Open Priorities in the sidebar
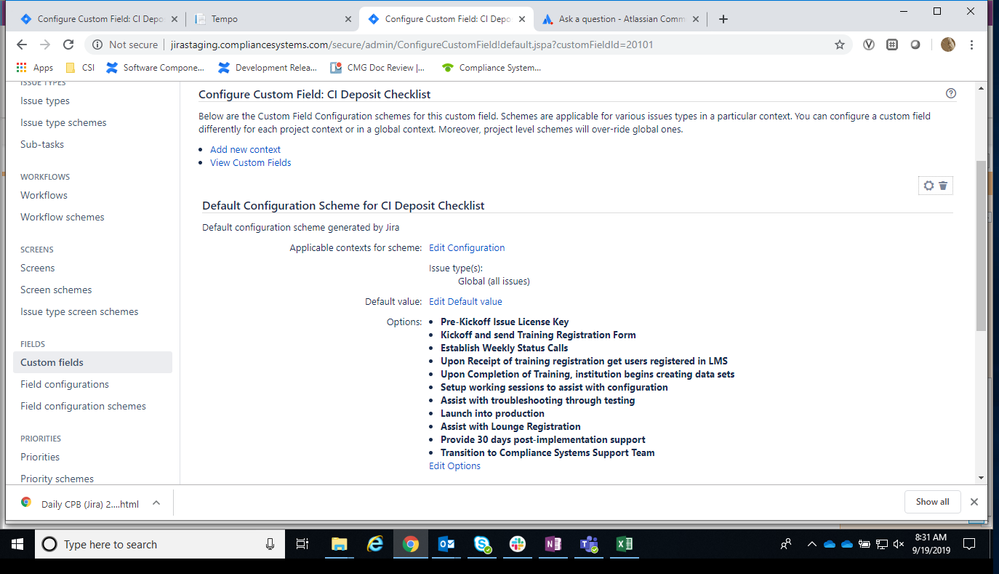 pos(40,457)
